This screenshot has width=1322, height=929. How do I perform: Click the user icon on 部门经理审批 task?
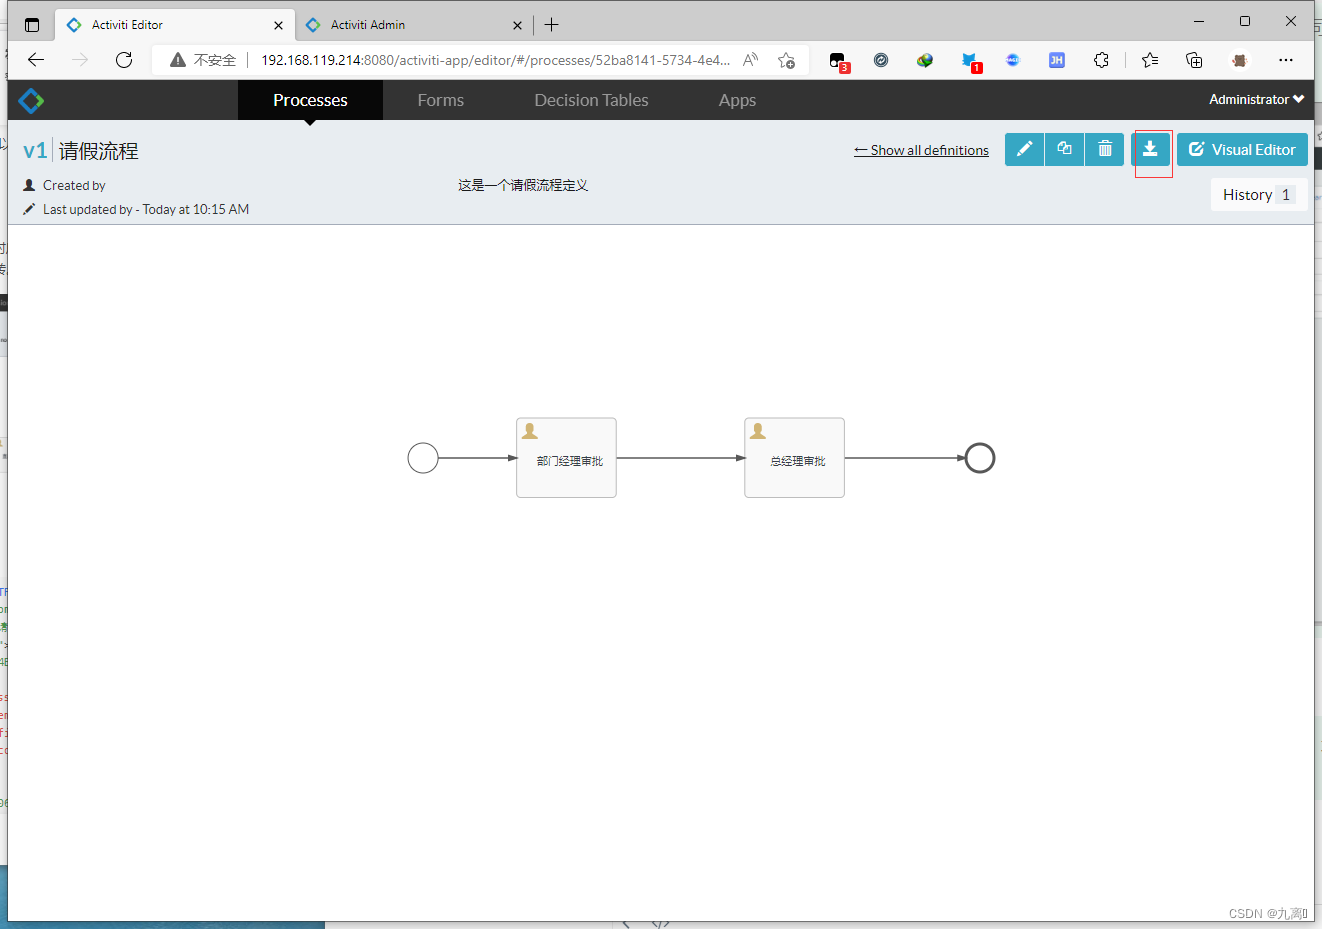click(x=530, y=431)
